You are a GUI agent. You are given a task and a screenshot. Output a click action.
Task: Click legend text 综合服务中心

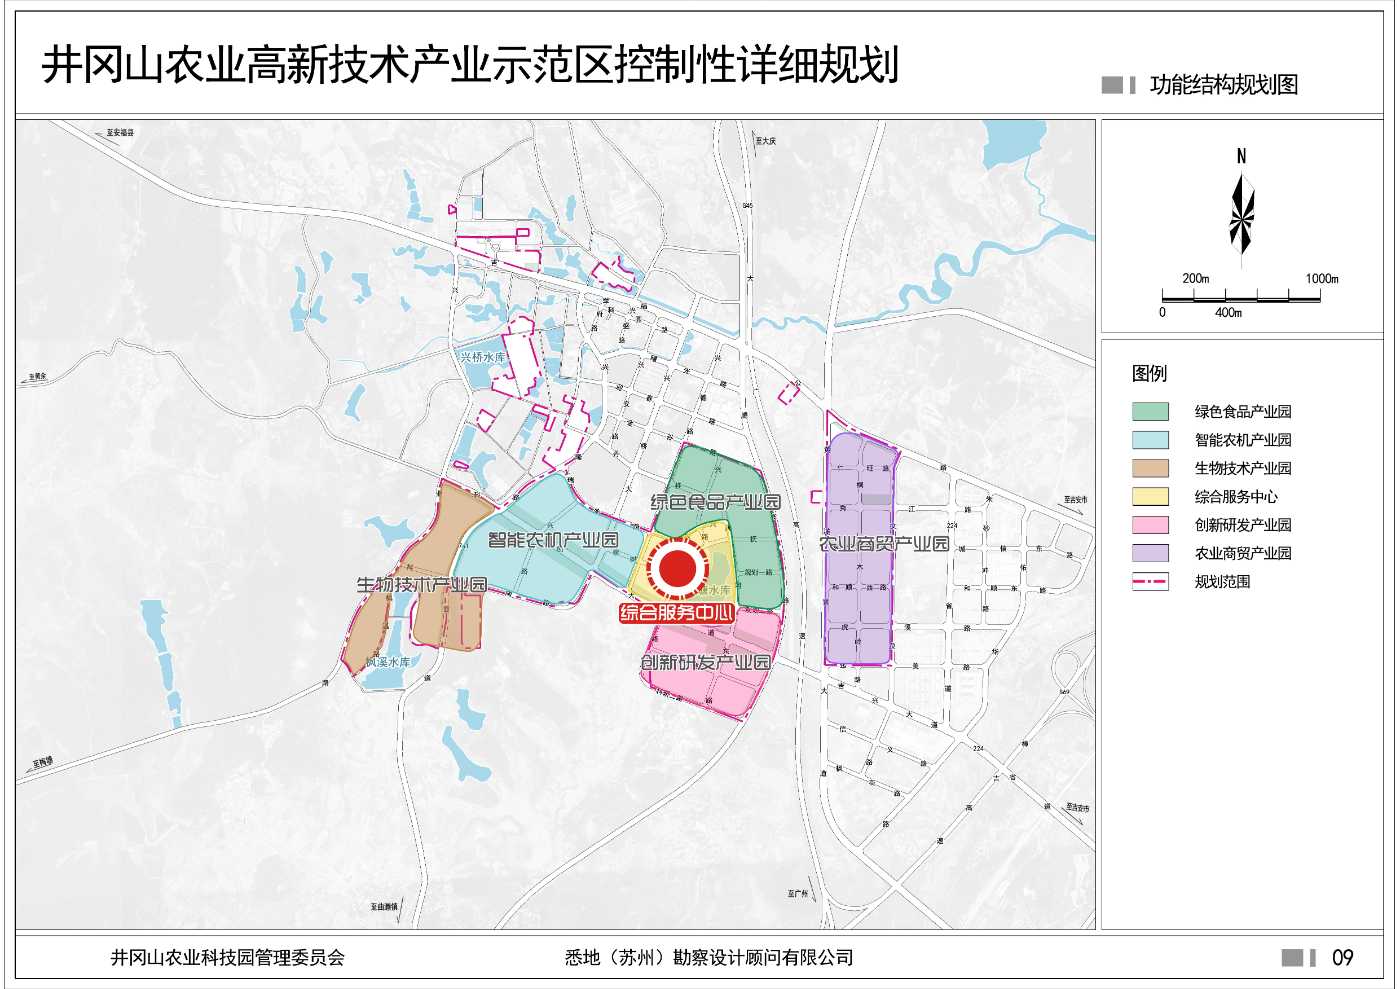tap(1236, 496)
